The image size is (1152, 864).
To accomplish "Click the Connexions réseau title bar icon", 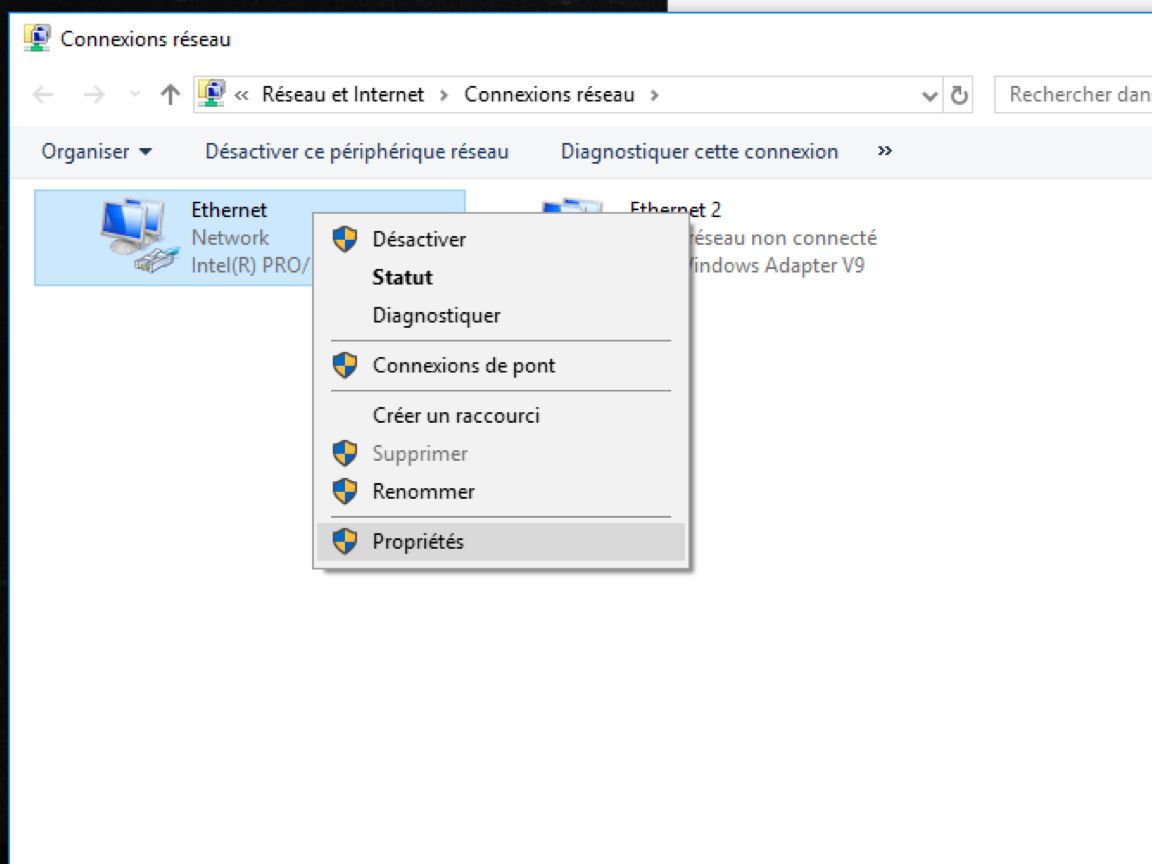I will (x=37, y=38).
